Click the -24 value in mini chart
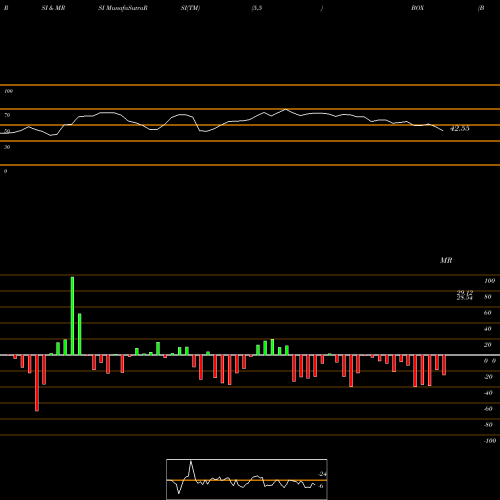500x500 pixels. point(322,474)
